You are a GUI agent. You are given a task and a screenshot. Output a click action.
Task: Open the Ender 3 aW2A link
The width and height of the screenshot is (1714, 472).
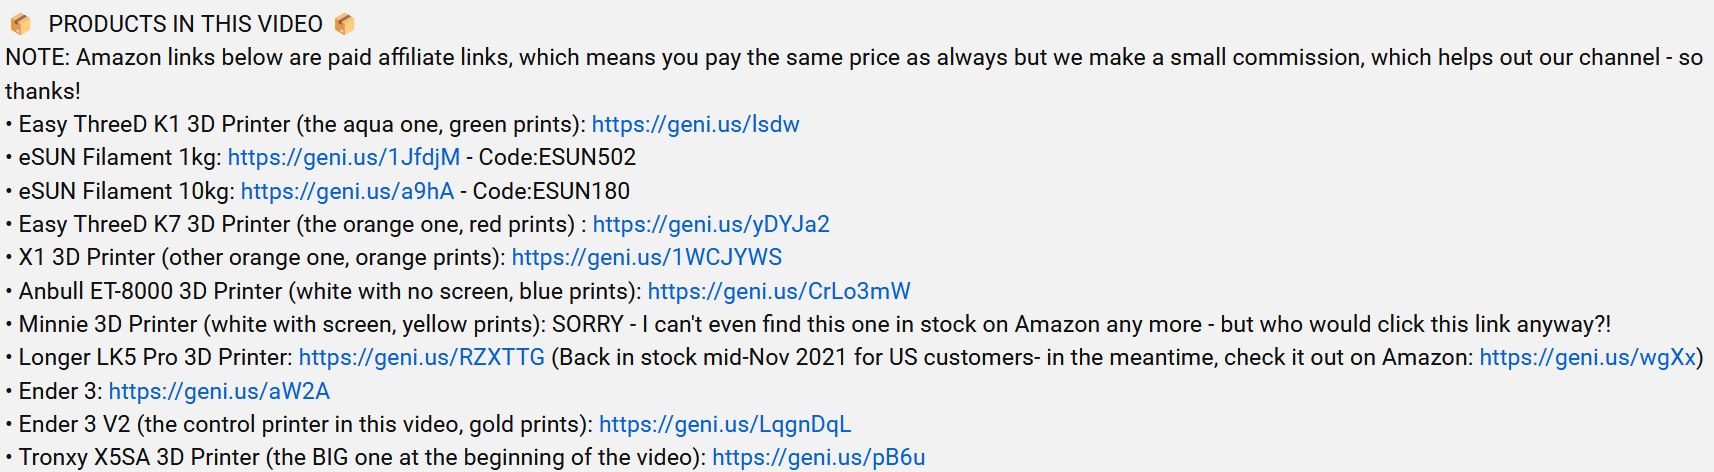click(x=219, y=391)
